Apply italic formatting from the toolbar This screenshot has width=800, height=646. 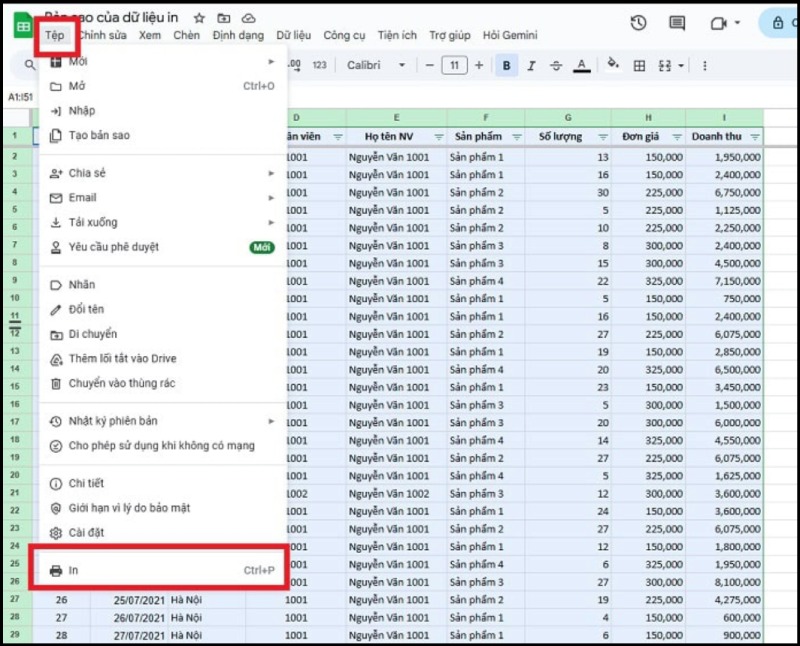(531, 66)
